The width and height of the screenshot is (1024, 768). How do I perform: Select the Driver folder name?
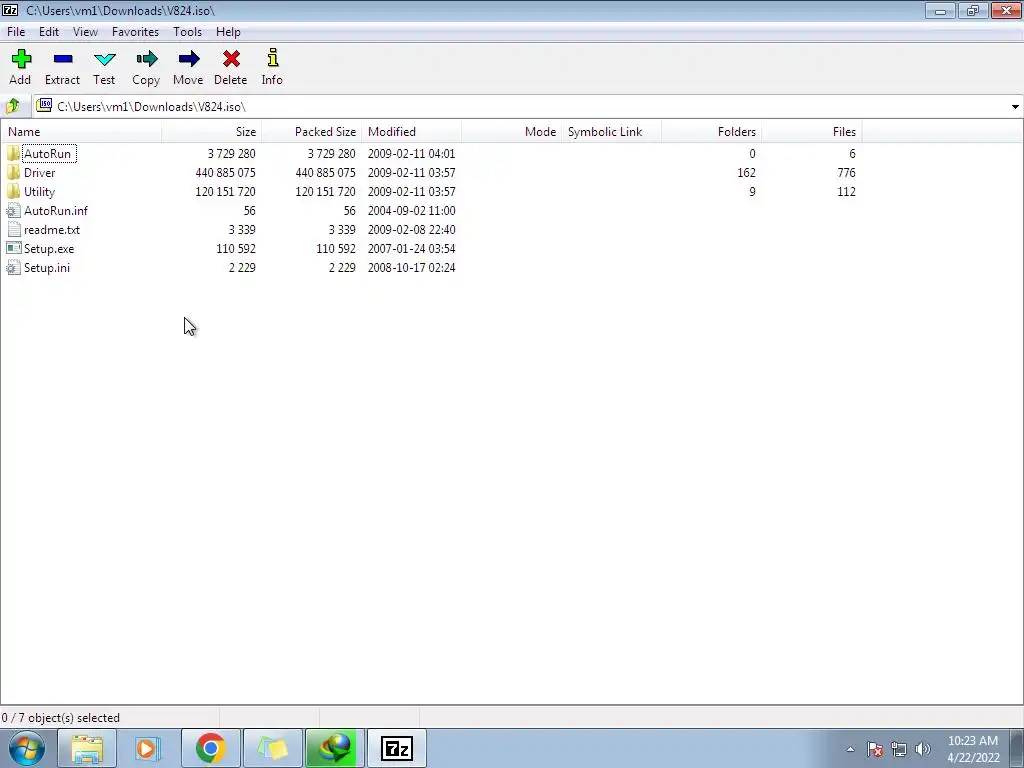pyautogui.click(x=39, y=172)
